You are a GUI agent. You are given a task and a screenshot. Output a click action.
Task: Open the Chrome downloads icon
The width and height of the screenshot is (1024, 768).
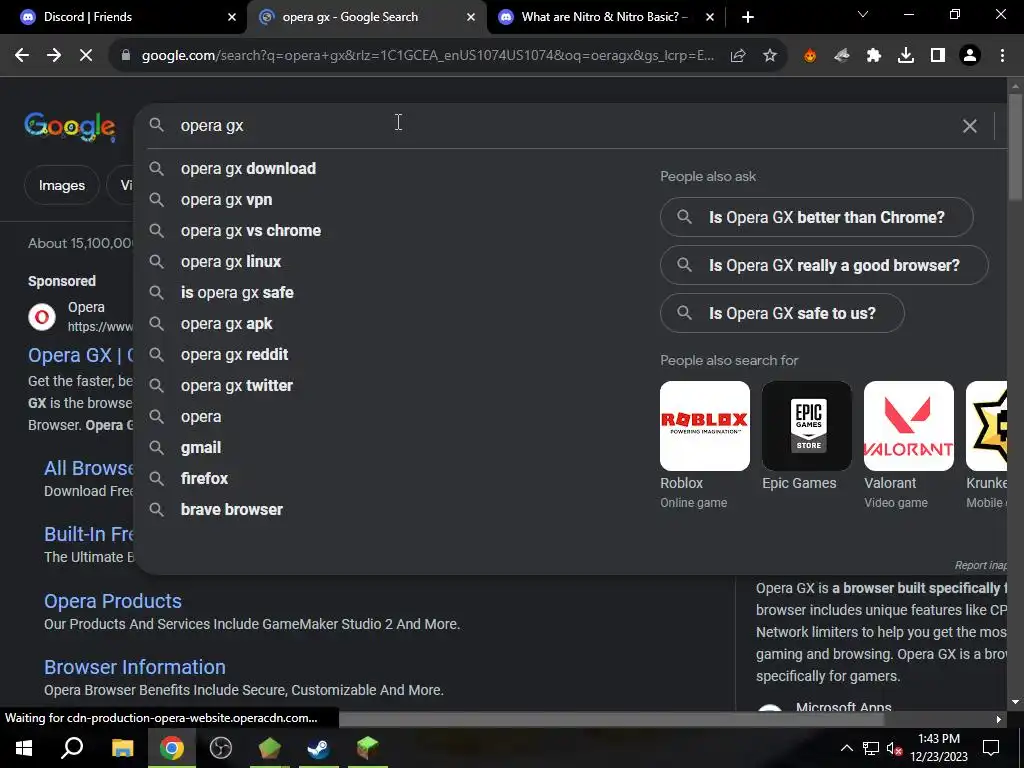click(x=906, y=56)
